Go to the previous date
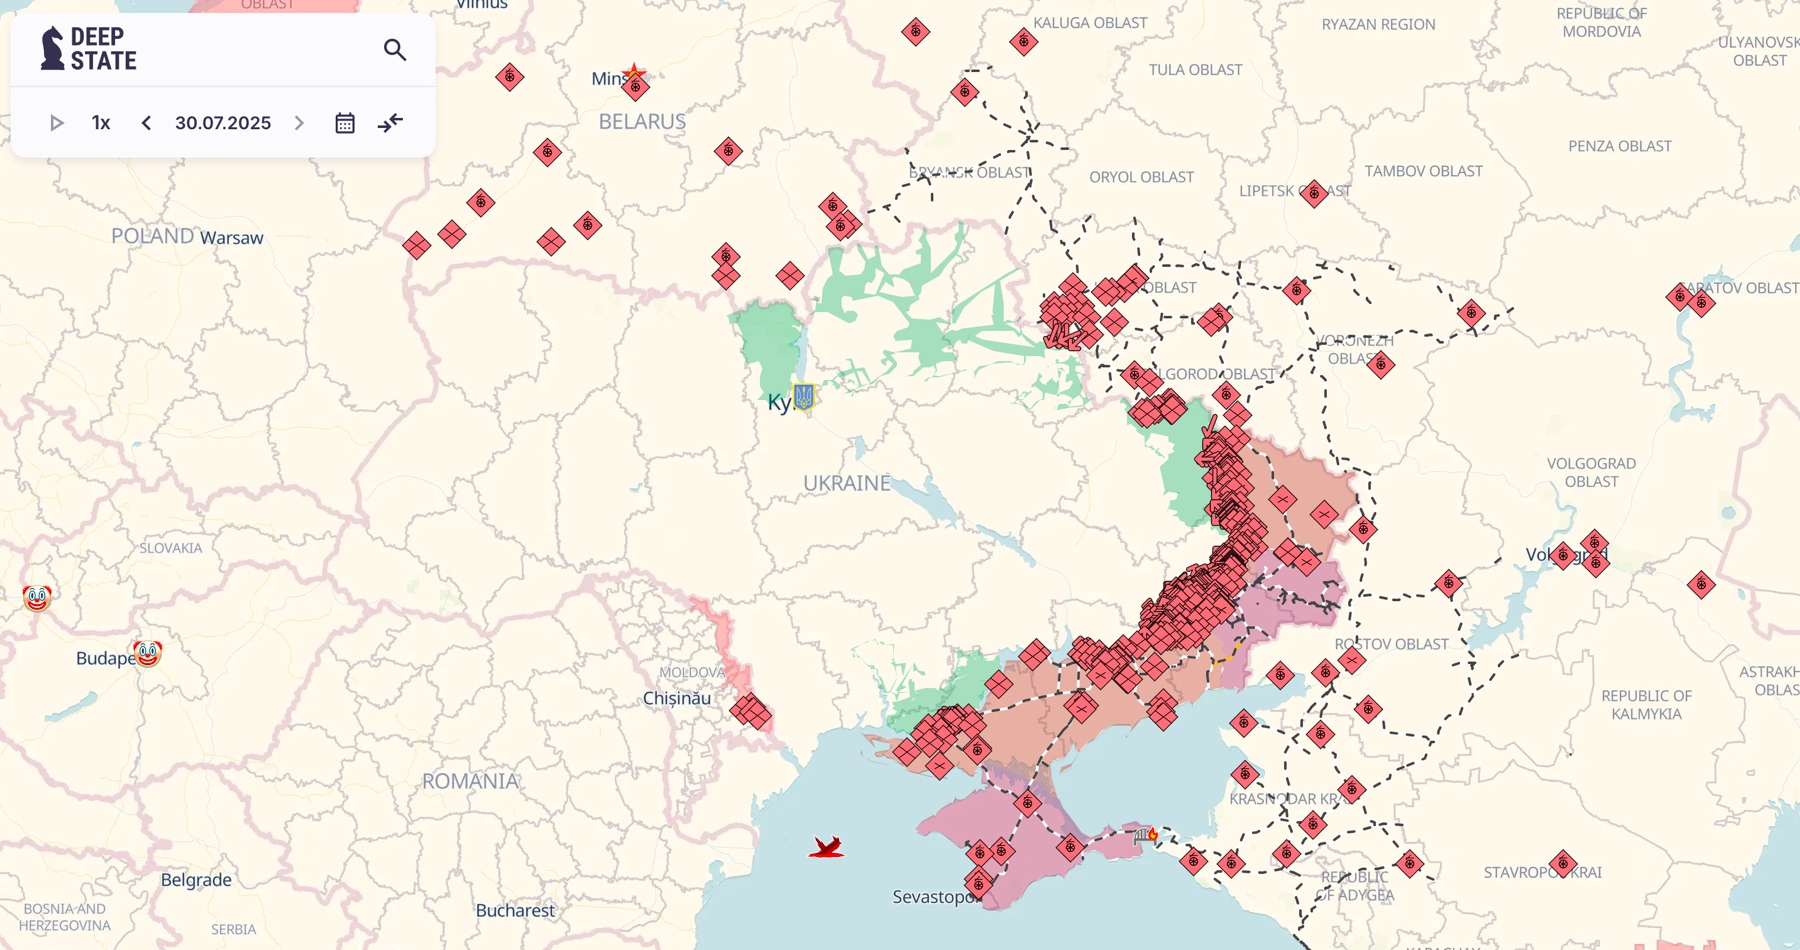This screenshot has width=1800, height=950. [x=146, y=123]
